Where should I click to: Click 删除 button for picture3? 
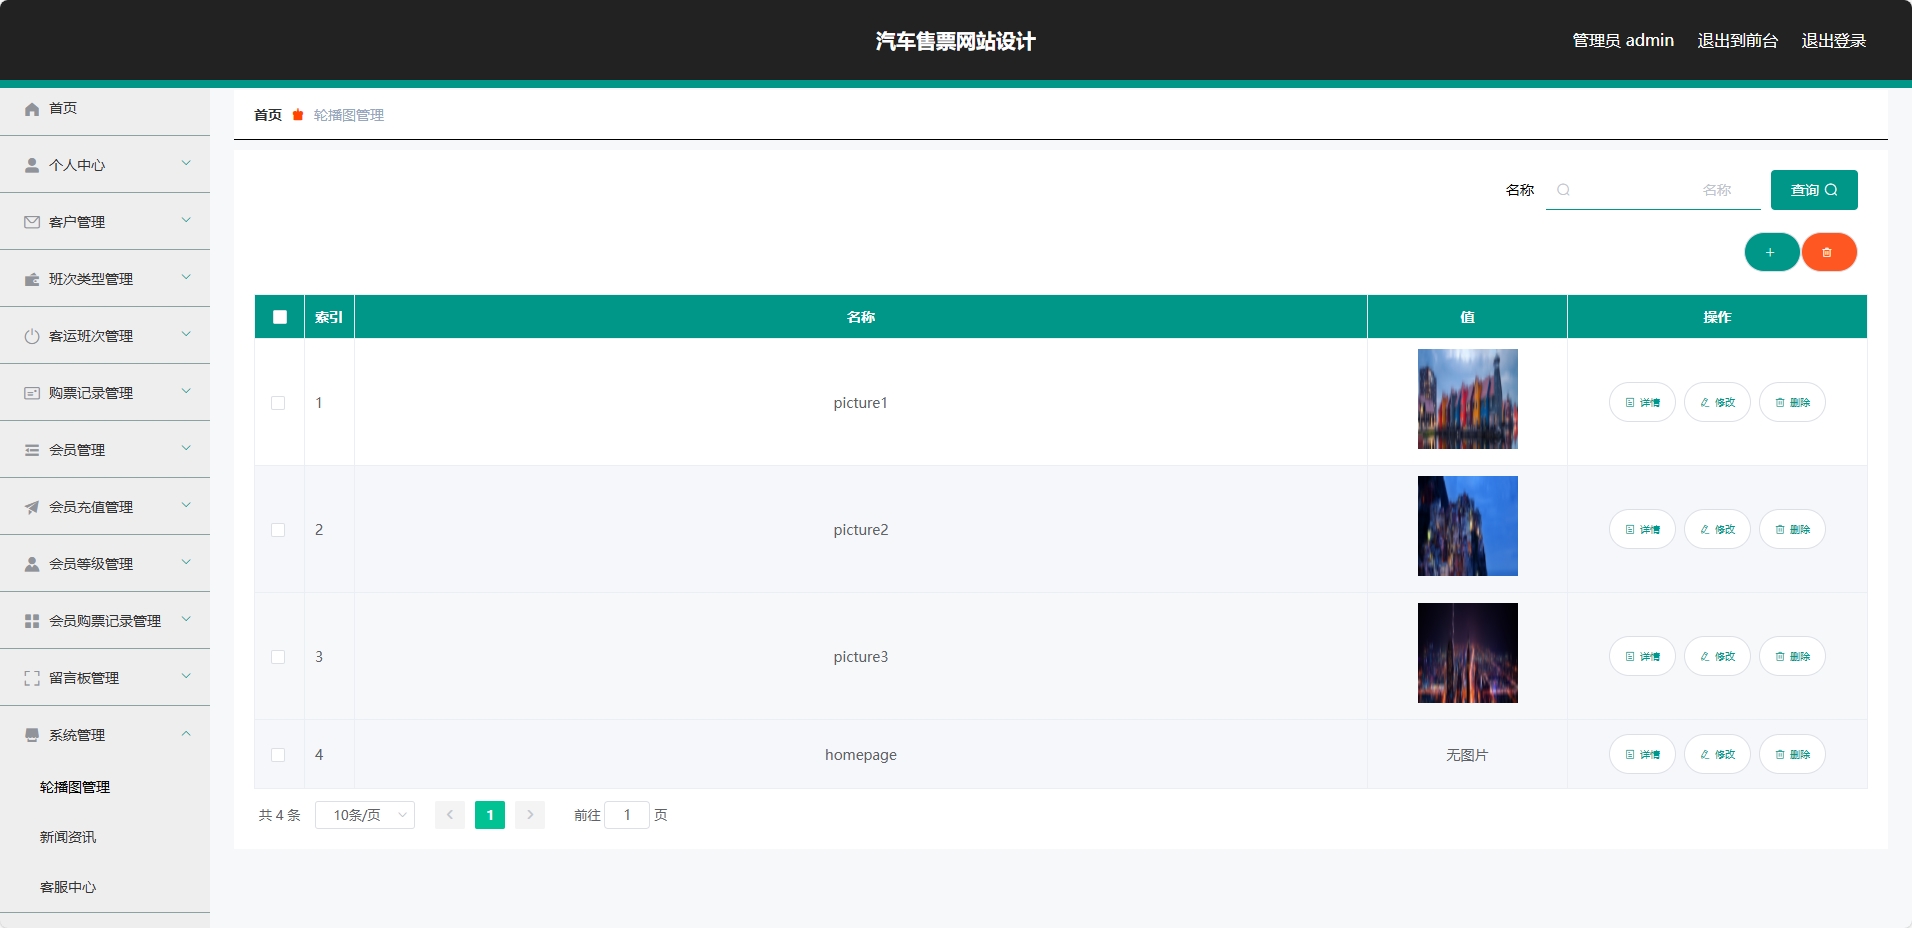click(1792, 656)
